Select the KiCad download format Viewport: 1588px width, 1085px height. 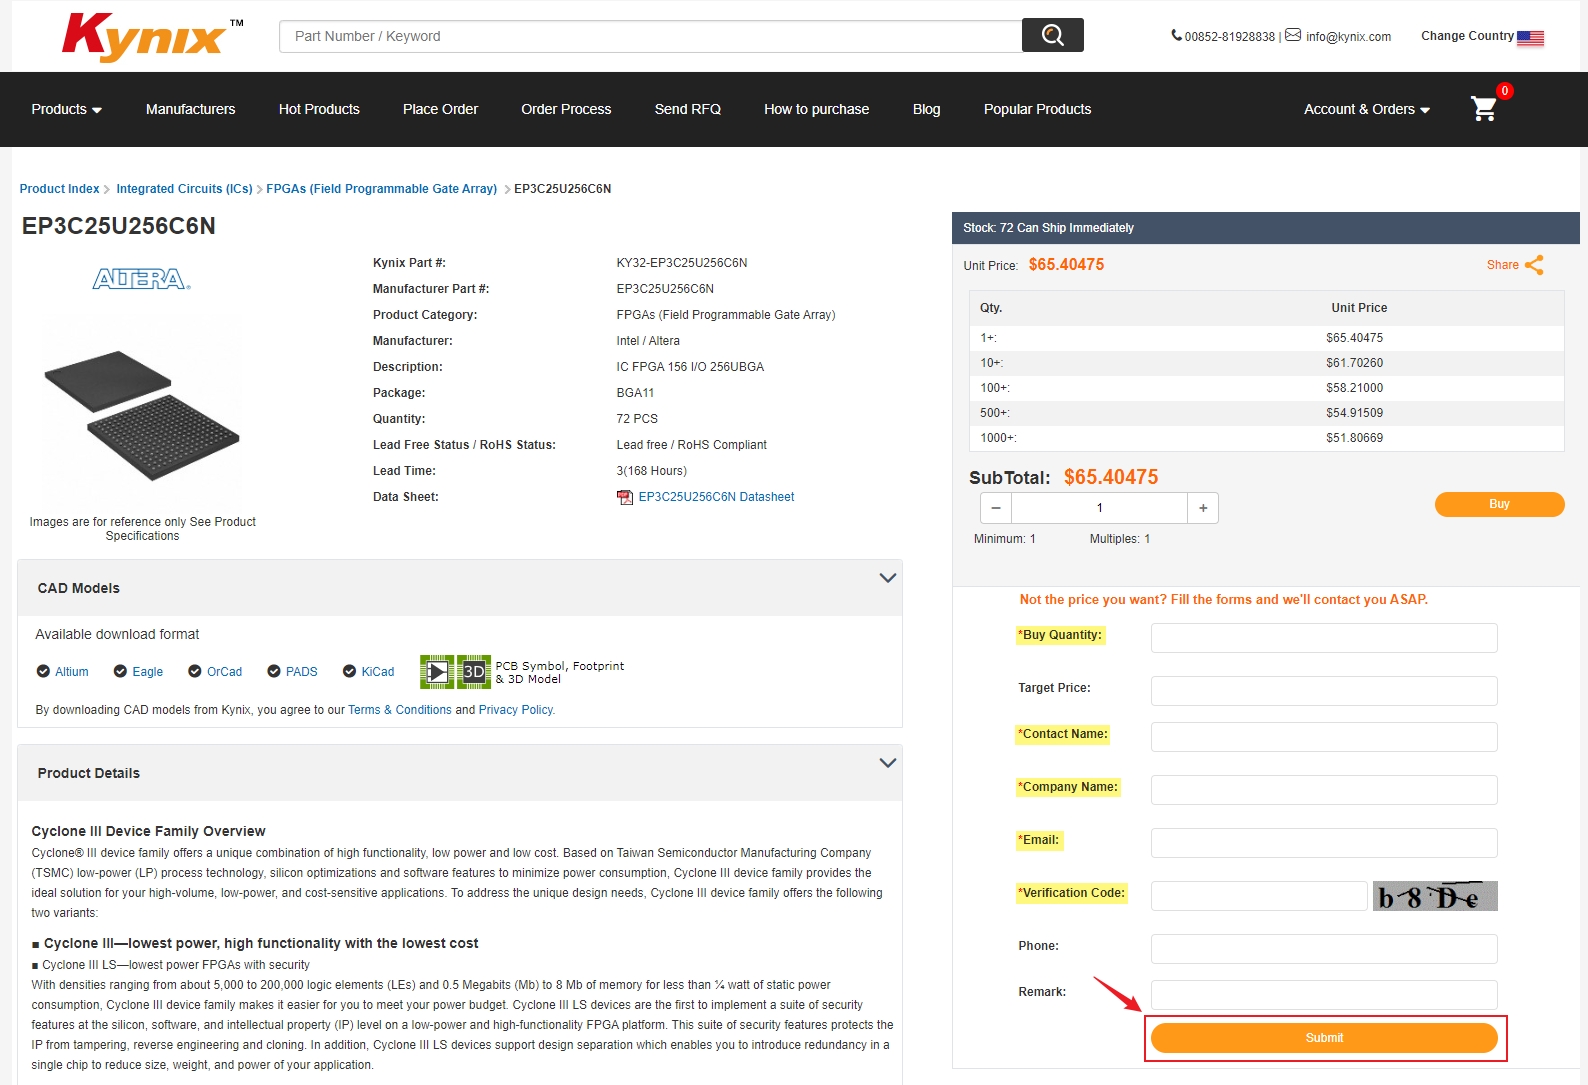[x=368, y=672]
